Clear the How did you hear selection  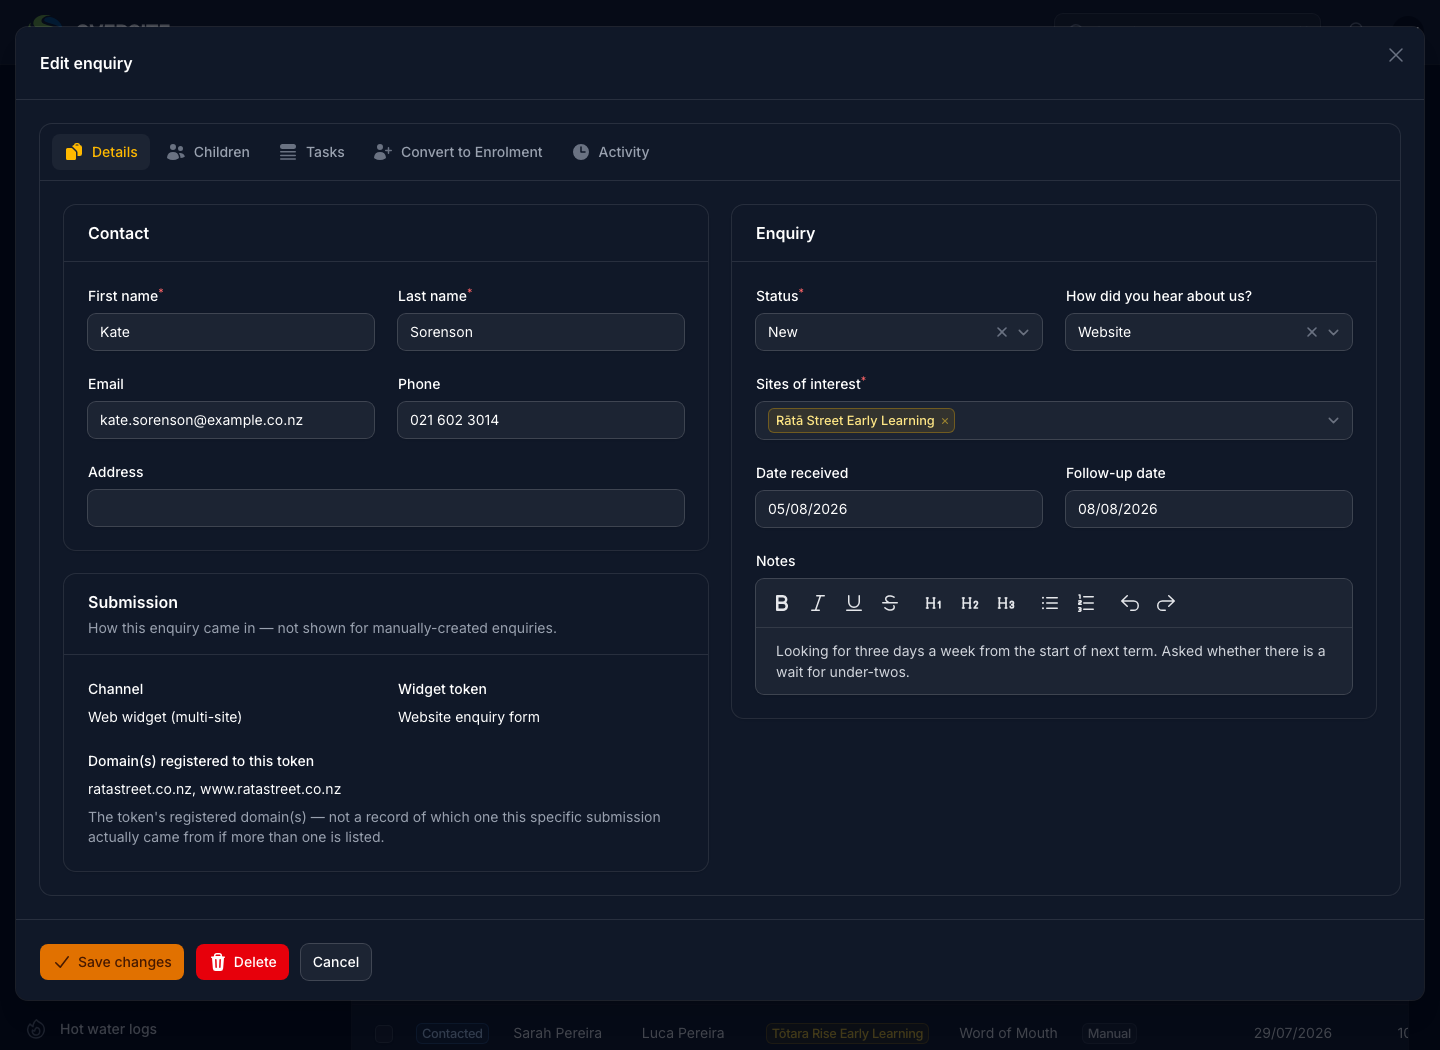click(x=1312, y=332)
